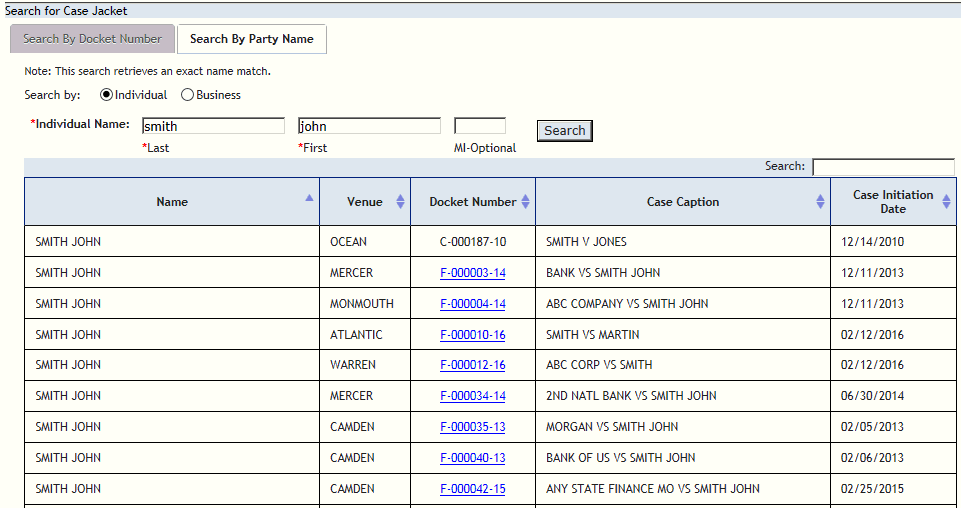Sort by Docket Number sort arrows

point(525,202)
